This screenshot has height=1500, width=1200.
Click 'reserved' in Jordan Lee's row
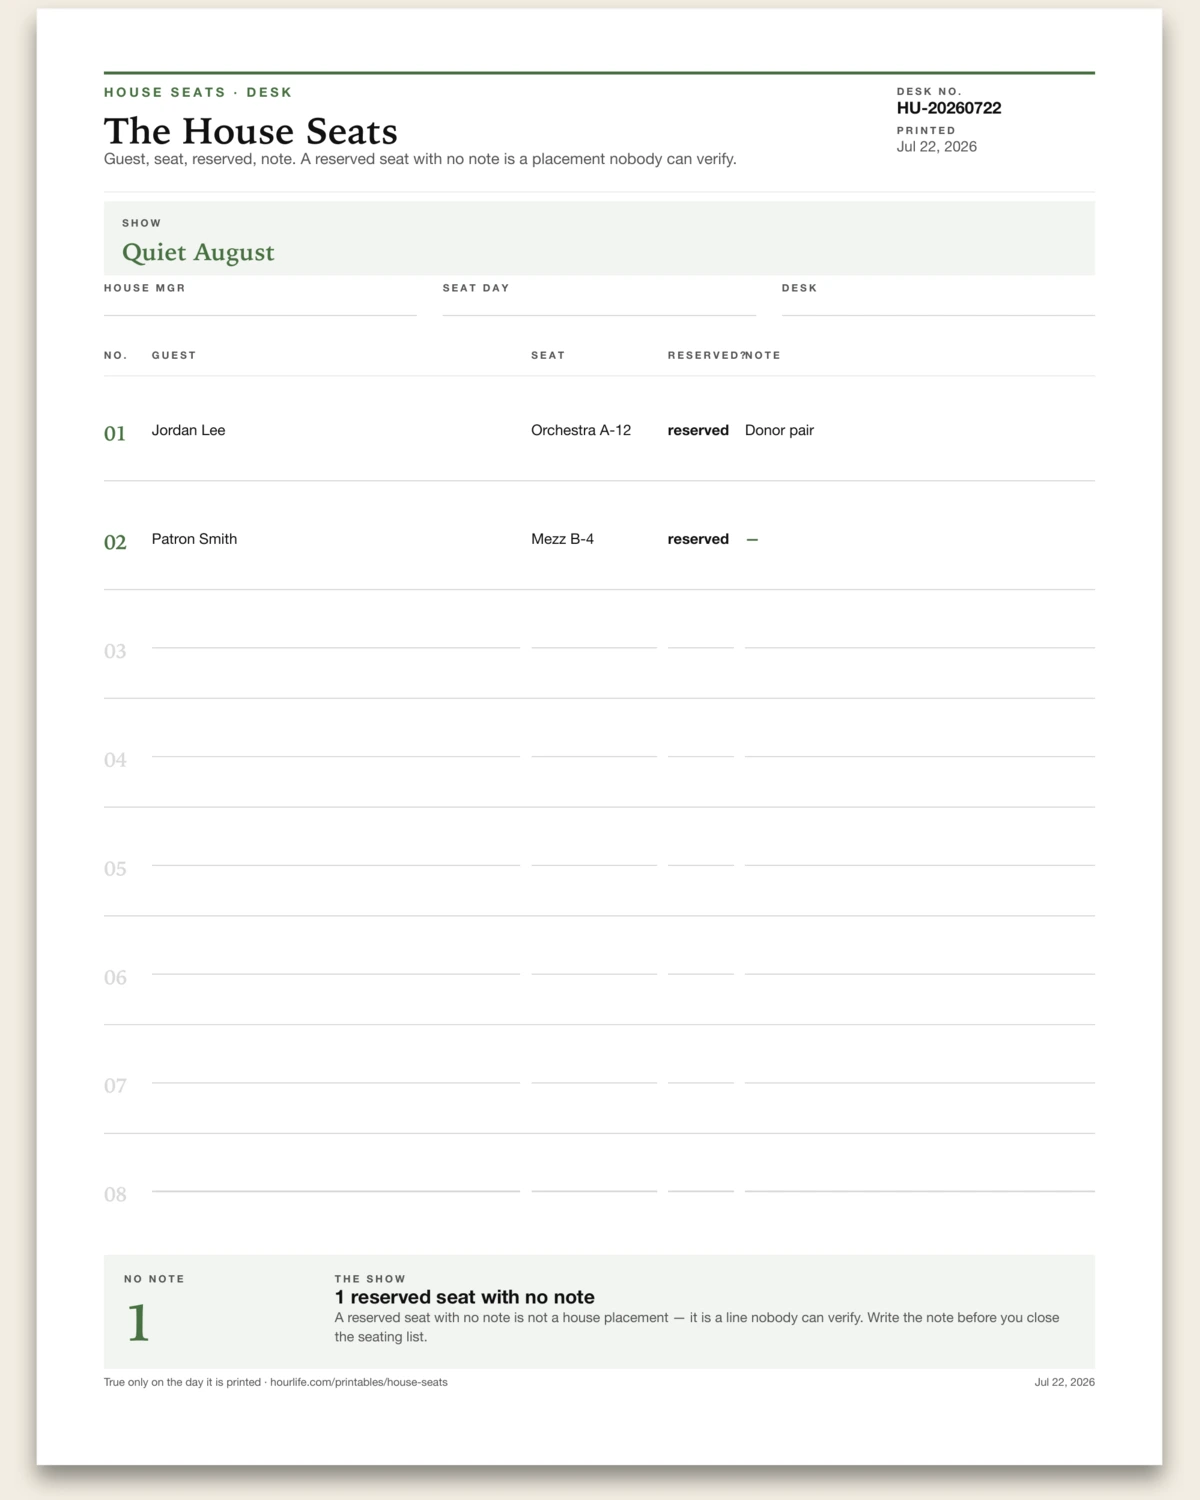pos(698,430)
